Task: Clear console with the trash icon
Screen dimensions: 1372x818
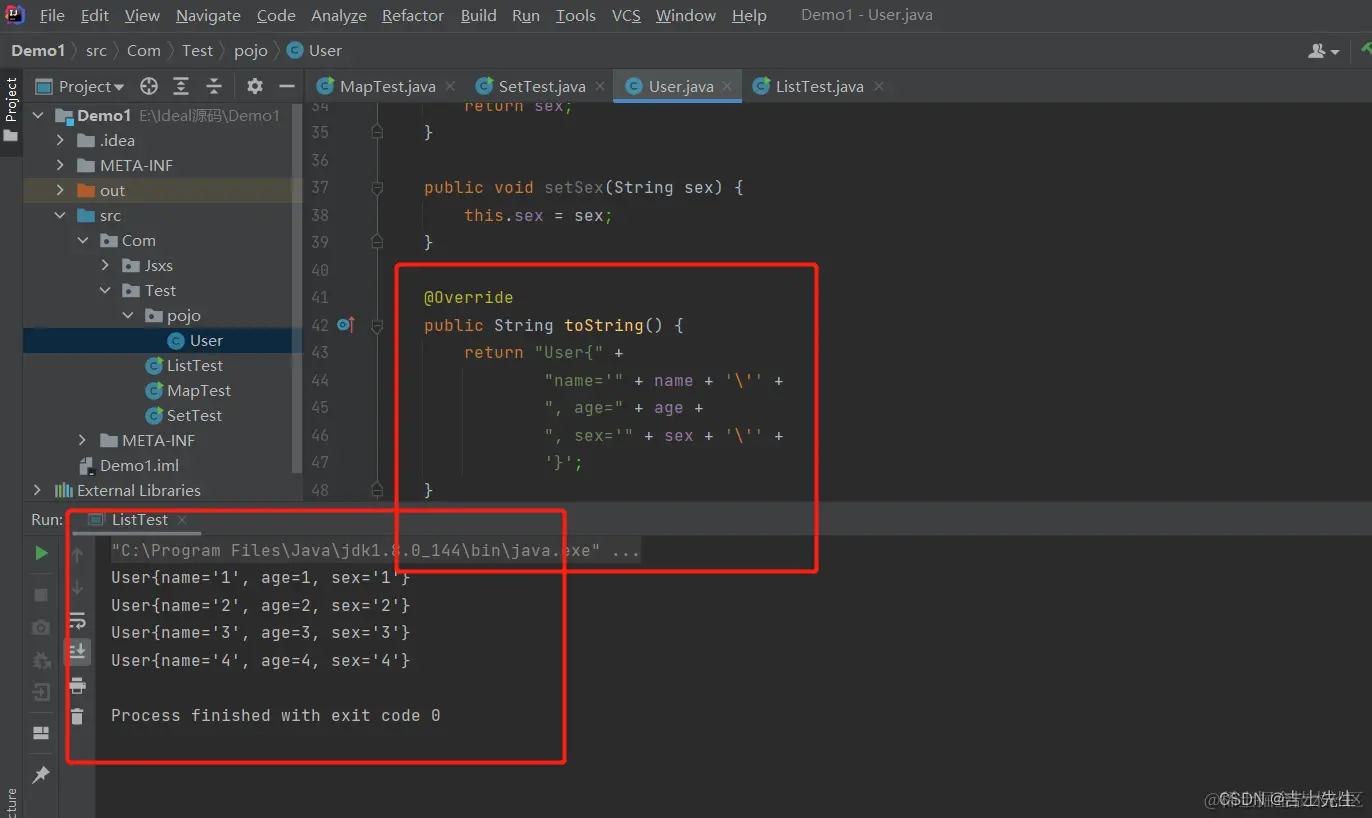Action: coord(77,716)
